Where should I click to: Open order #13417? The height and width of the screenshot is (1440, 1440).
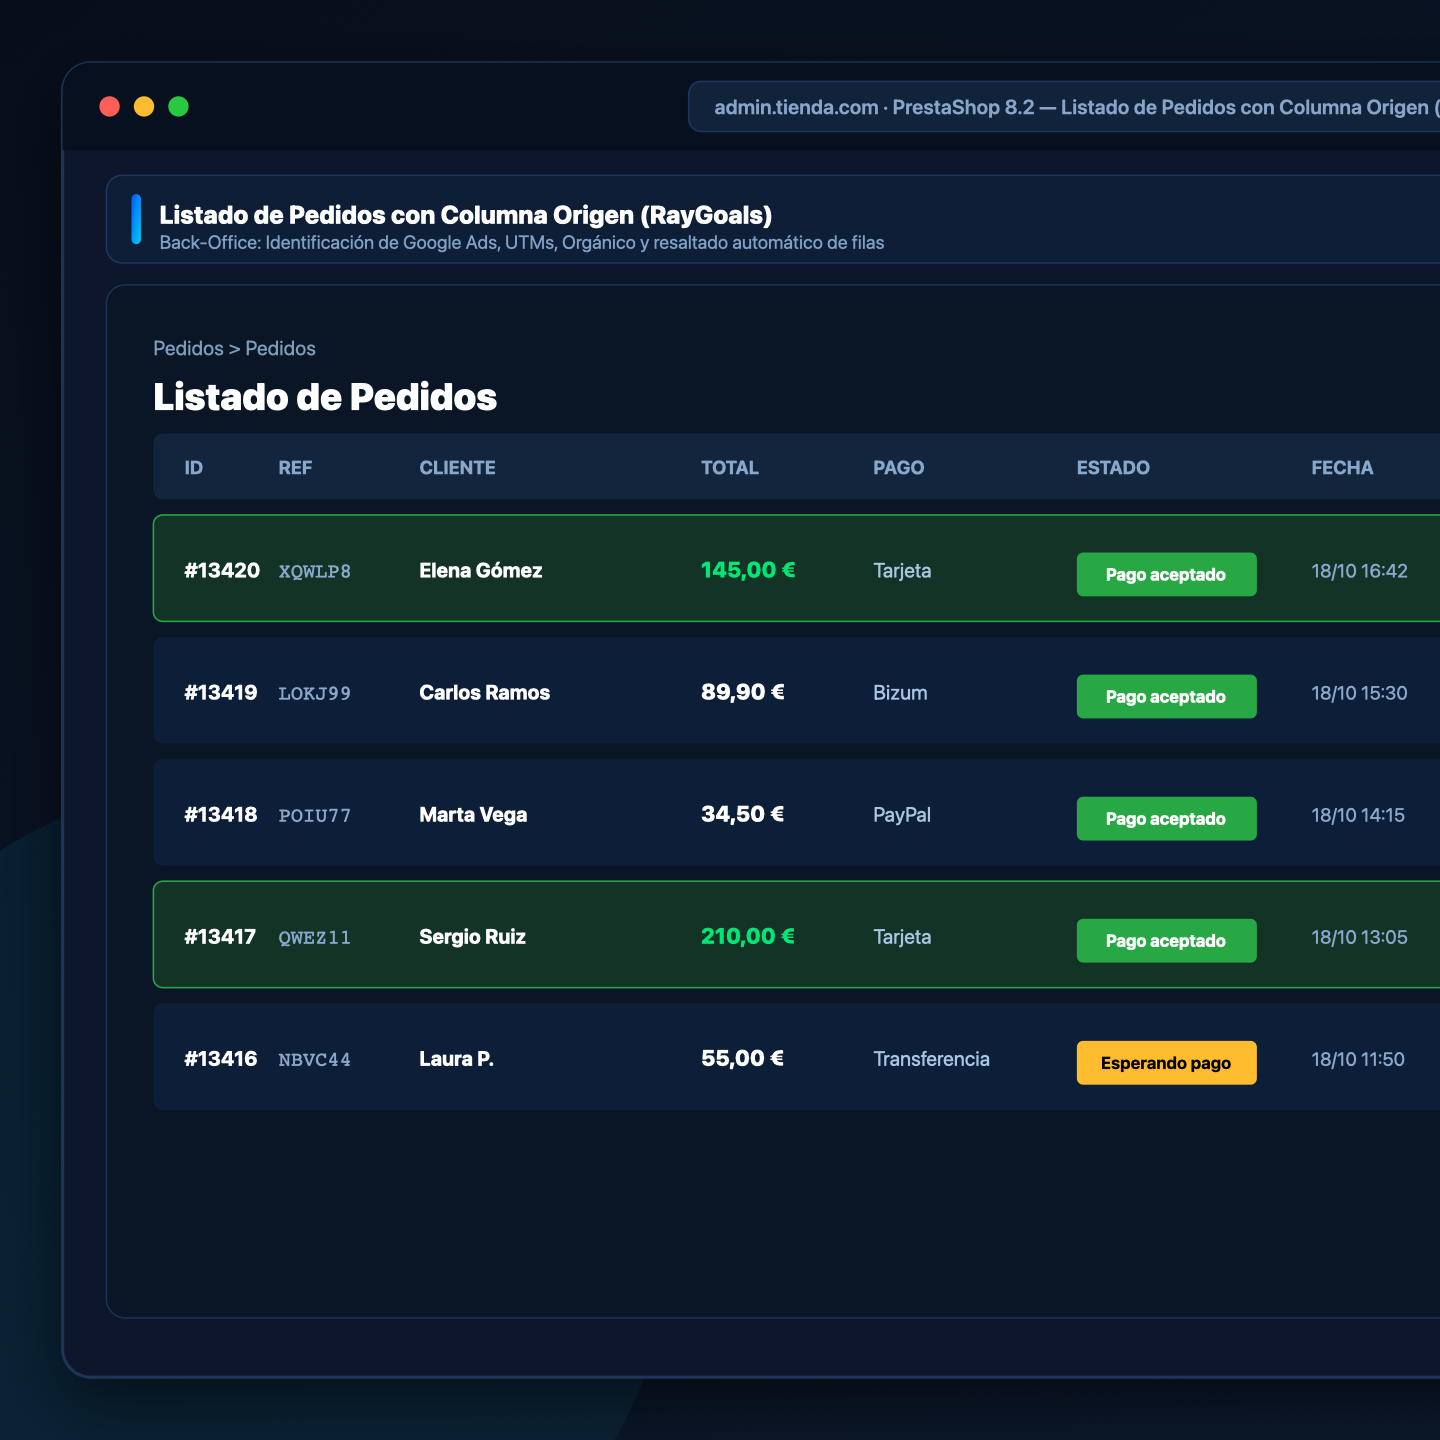pos(220,937)
